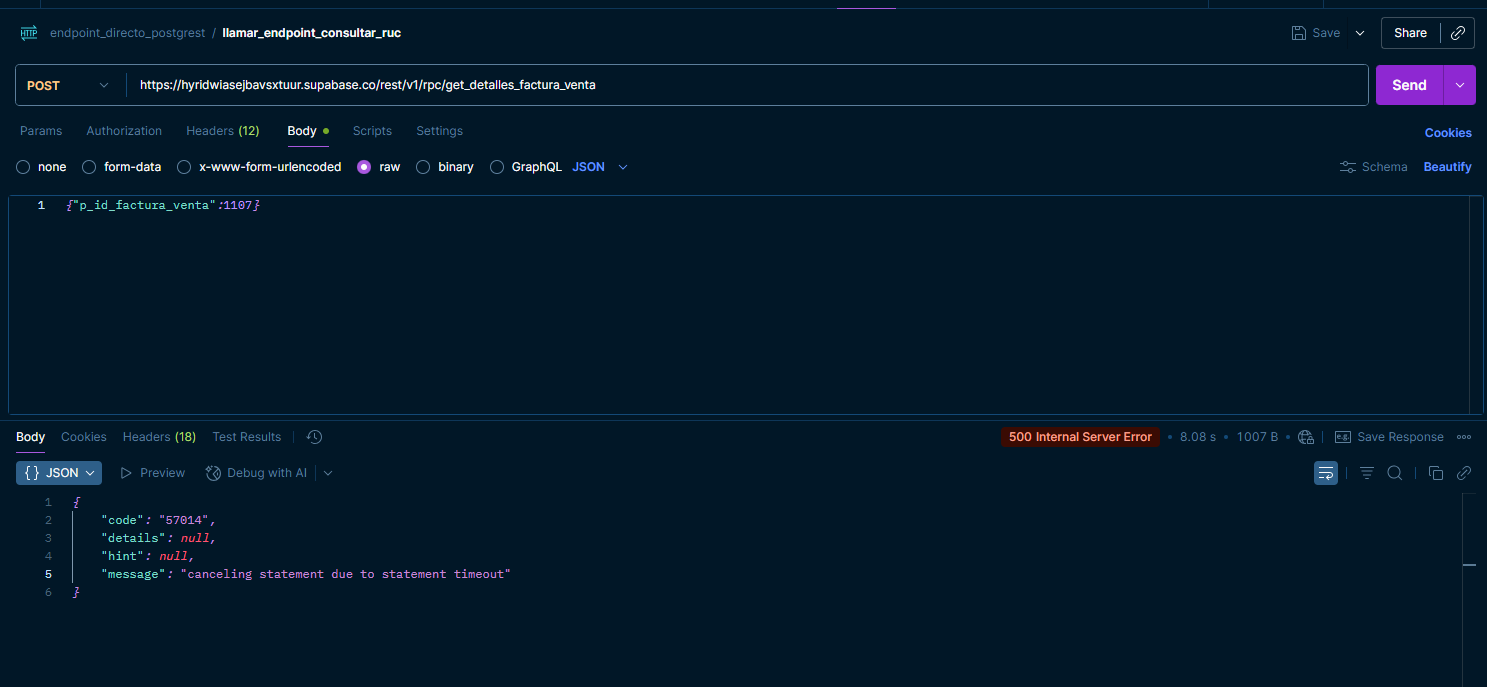Image resolution: width=1487 pixels, height=687 pixels.
Task: Open the POST method dropdown
Action: pos(68,86)
